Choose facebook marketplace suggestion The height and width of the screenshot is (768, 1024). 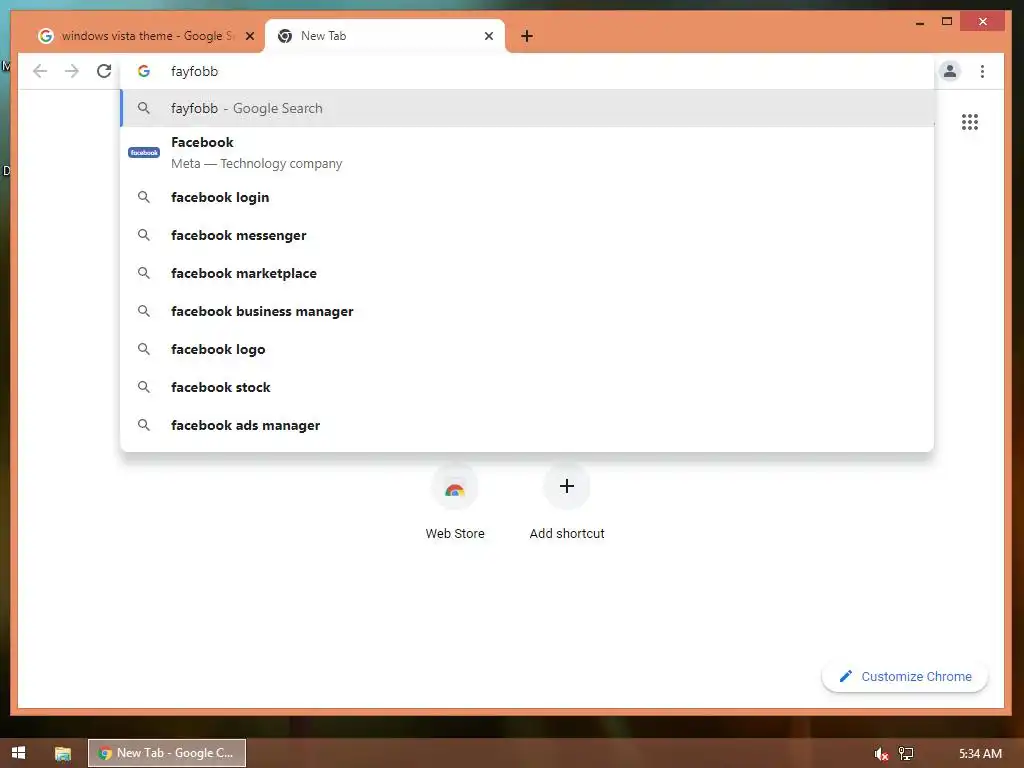point(527,273)
